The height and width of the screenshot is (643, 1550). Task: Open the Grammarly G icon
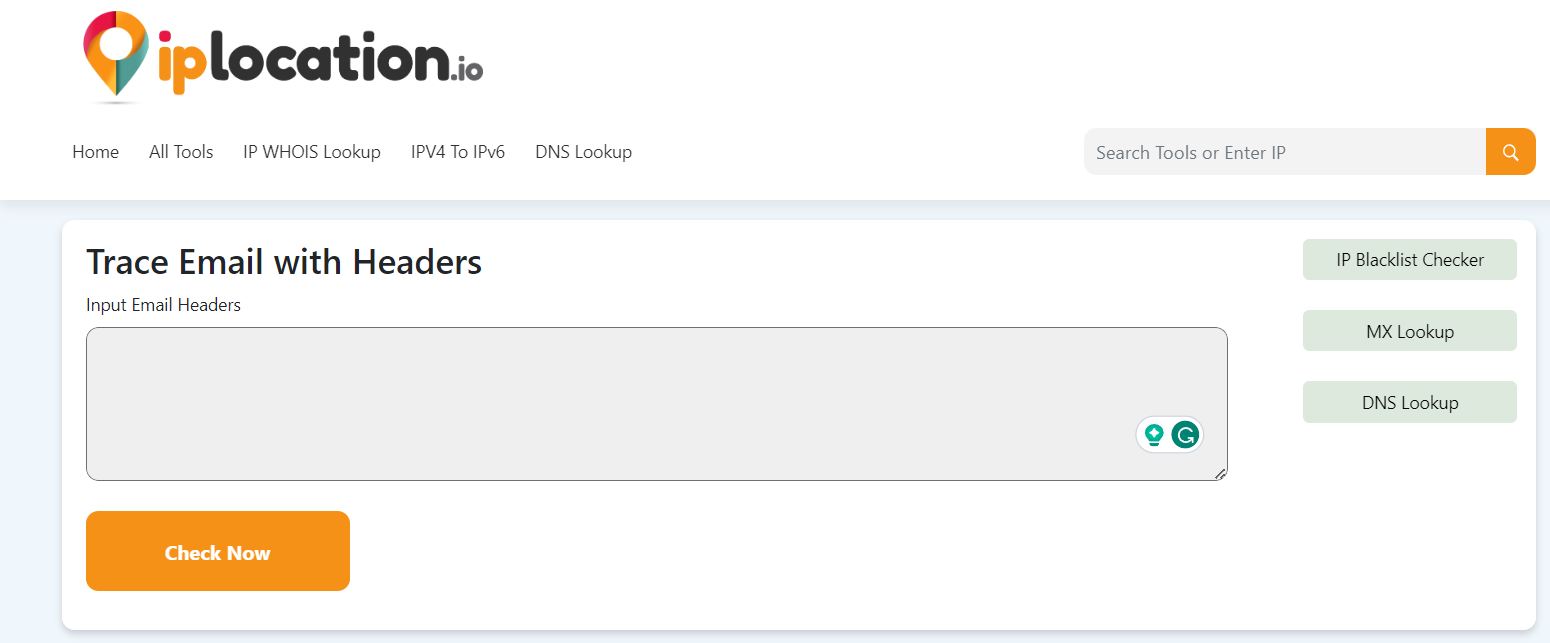[1185, 435]
